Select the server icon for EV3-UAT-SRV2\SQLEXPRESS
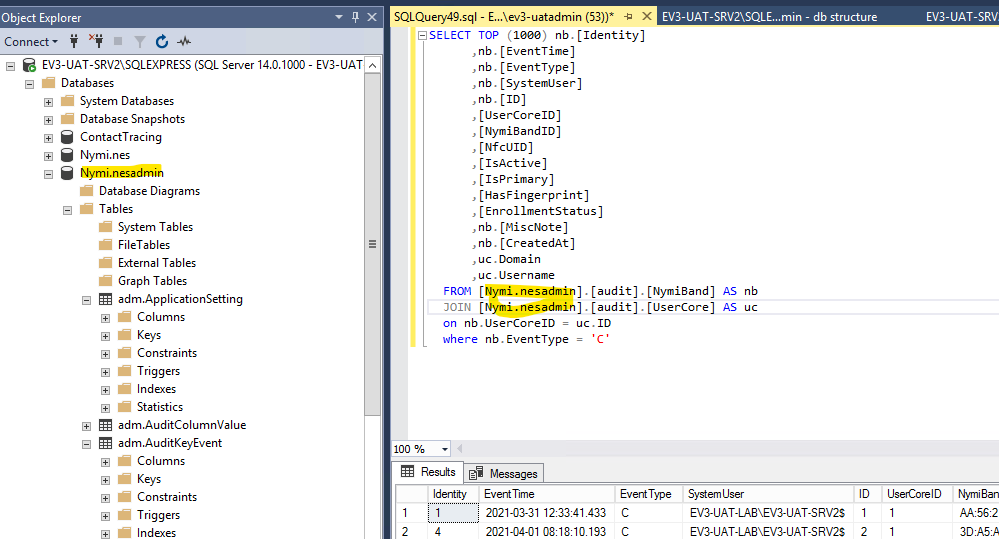 (29, 65)
